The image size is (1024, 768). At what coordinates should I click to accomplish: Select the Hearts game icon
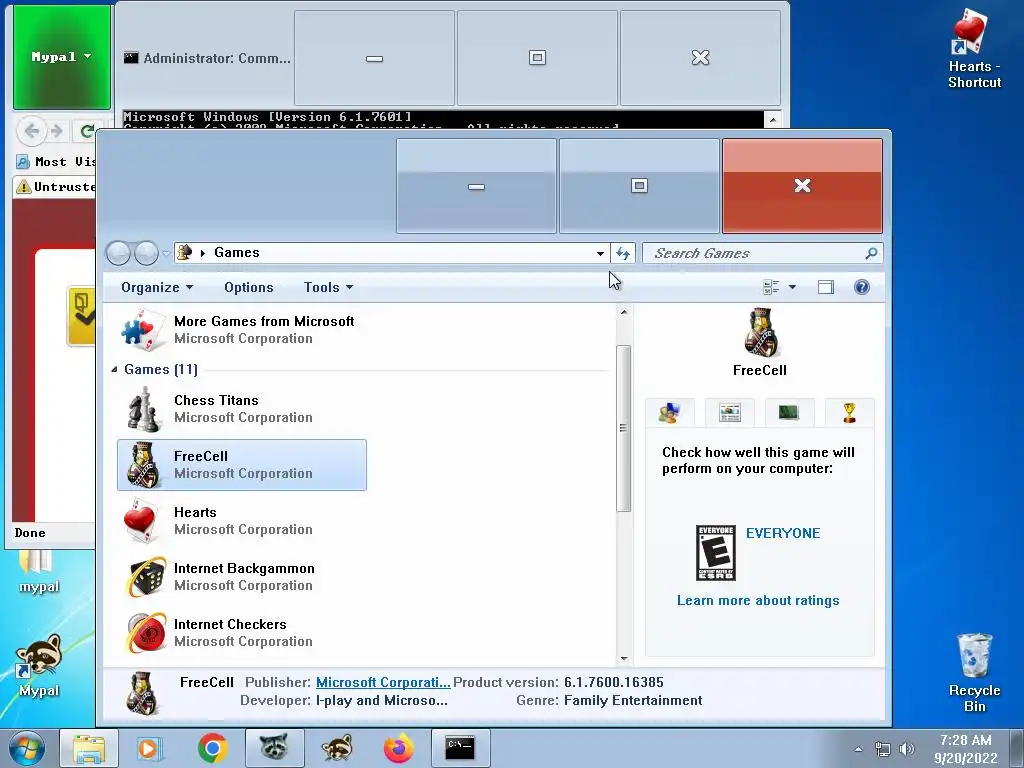point(142,521)
